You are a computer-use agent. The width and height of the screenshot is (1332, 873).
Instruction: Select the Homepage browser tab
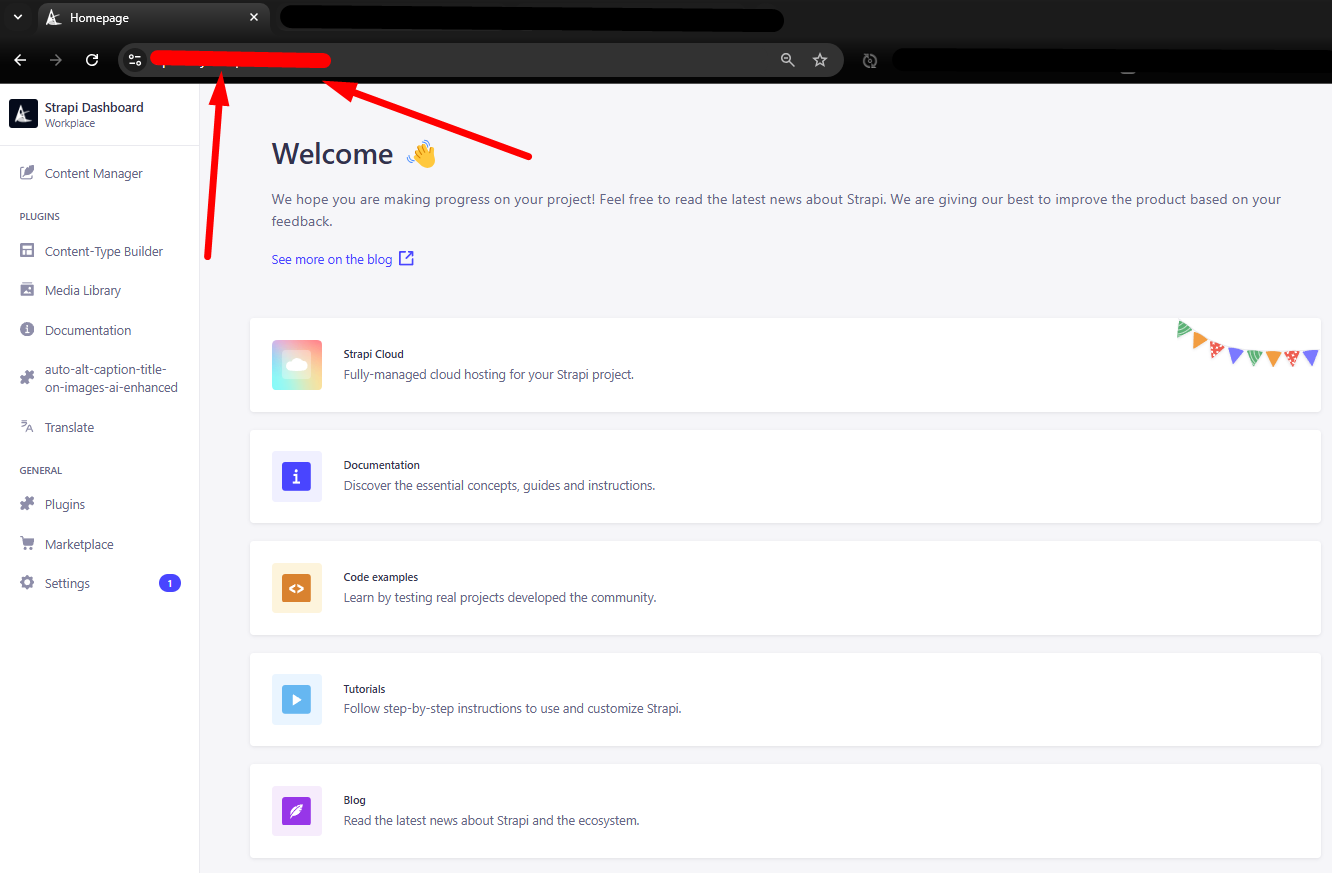(x=153, y=18)
